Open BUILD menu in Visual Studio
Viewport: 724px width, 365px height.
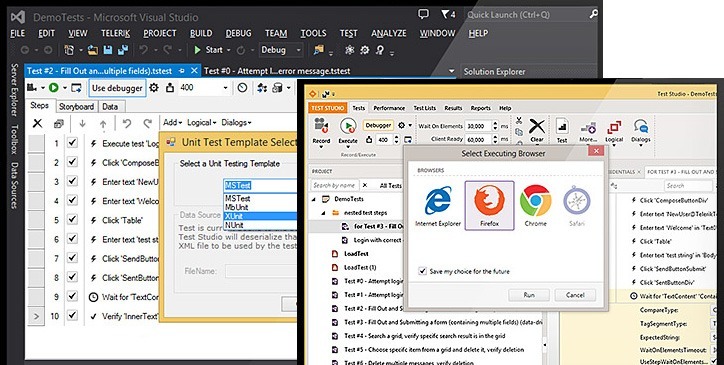coord(201,33)
